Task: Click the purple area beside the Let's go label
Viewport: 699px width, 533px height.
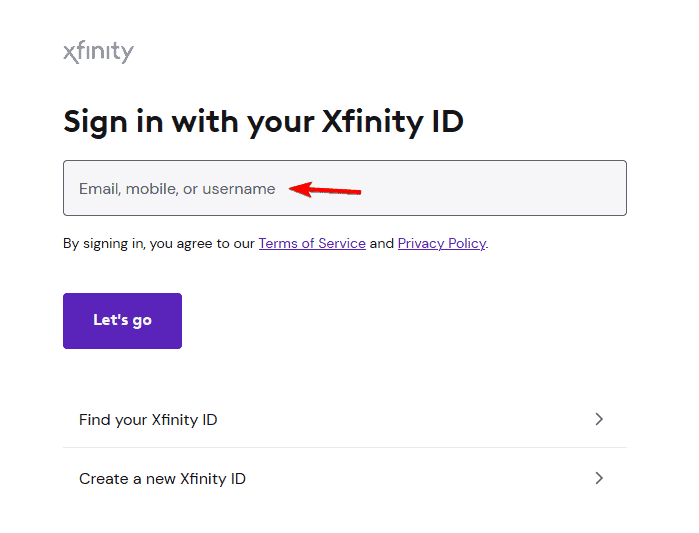Action: [x=167, y=321]
